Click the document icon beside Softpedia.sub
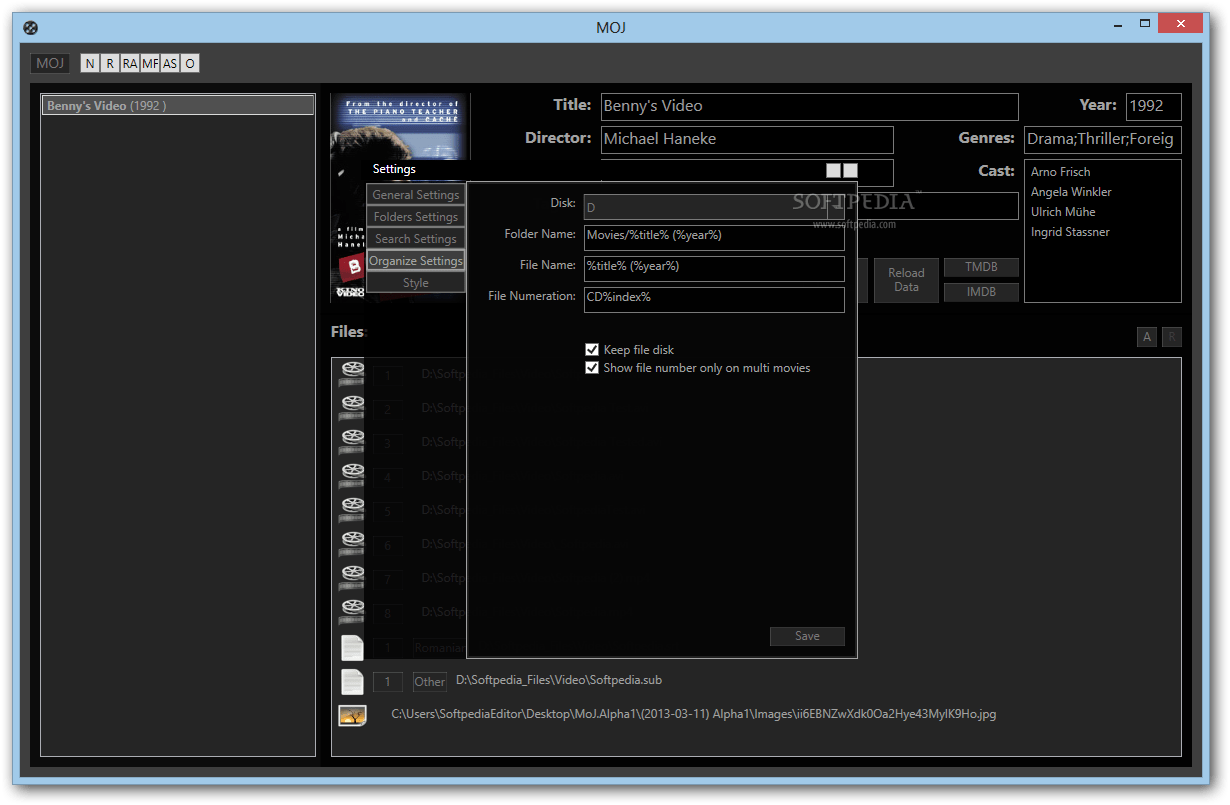The image size is (1230, 805). [x=352, y=681]
